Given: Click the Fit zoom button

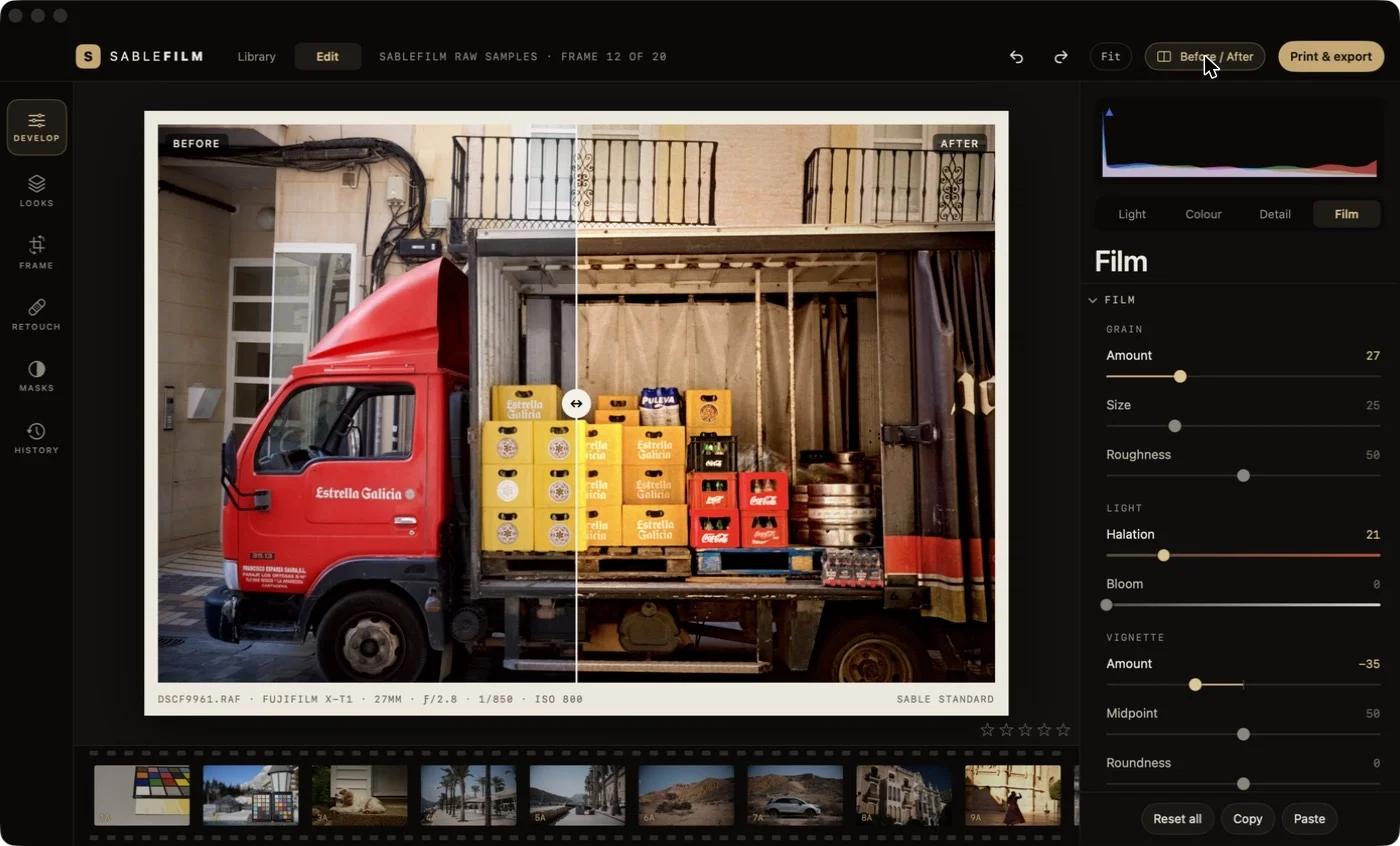Looking at the screenshot, I should [1110, 57].
